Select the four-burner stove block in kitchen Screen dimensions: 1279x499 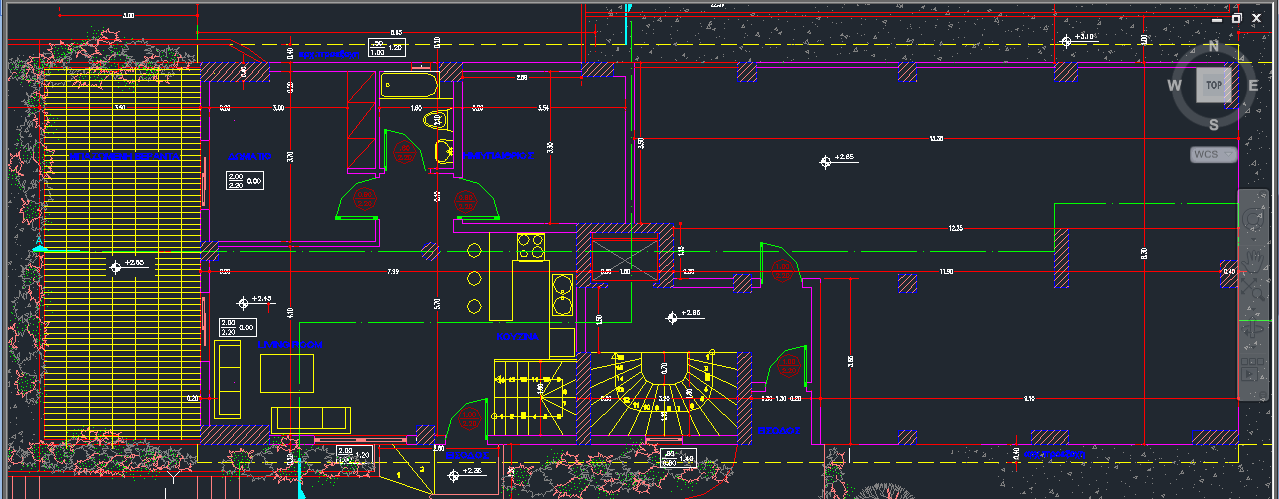tap(531, 245)
